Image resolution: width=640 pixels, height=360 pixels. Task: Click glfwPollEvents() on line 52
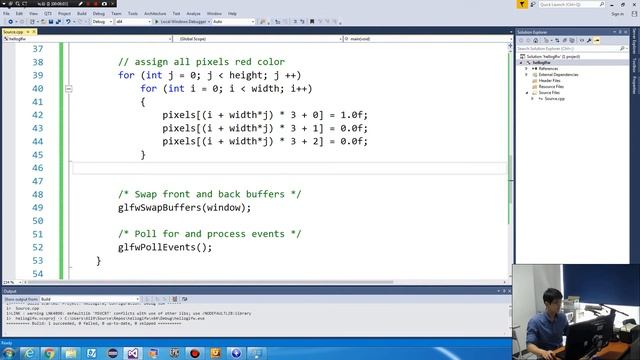[x=165, y=247]
